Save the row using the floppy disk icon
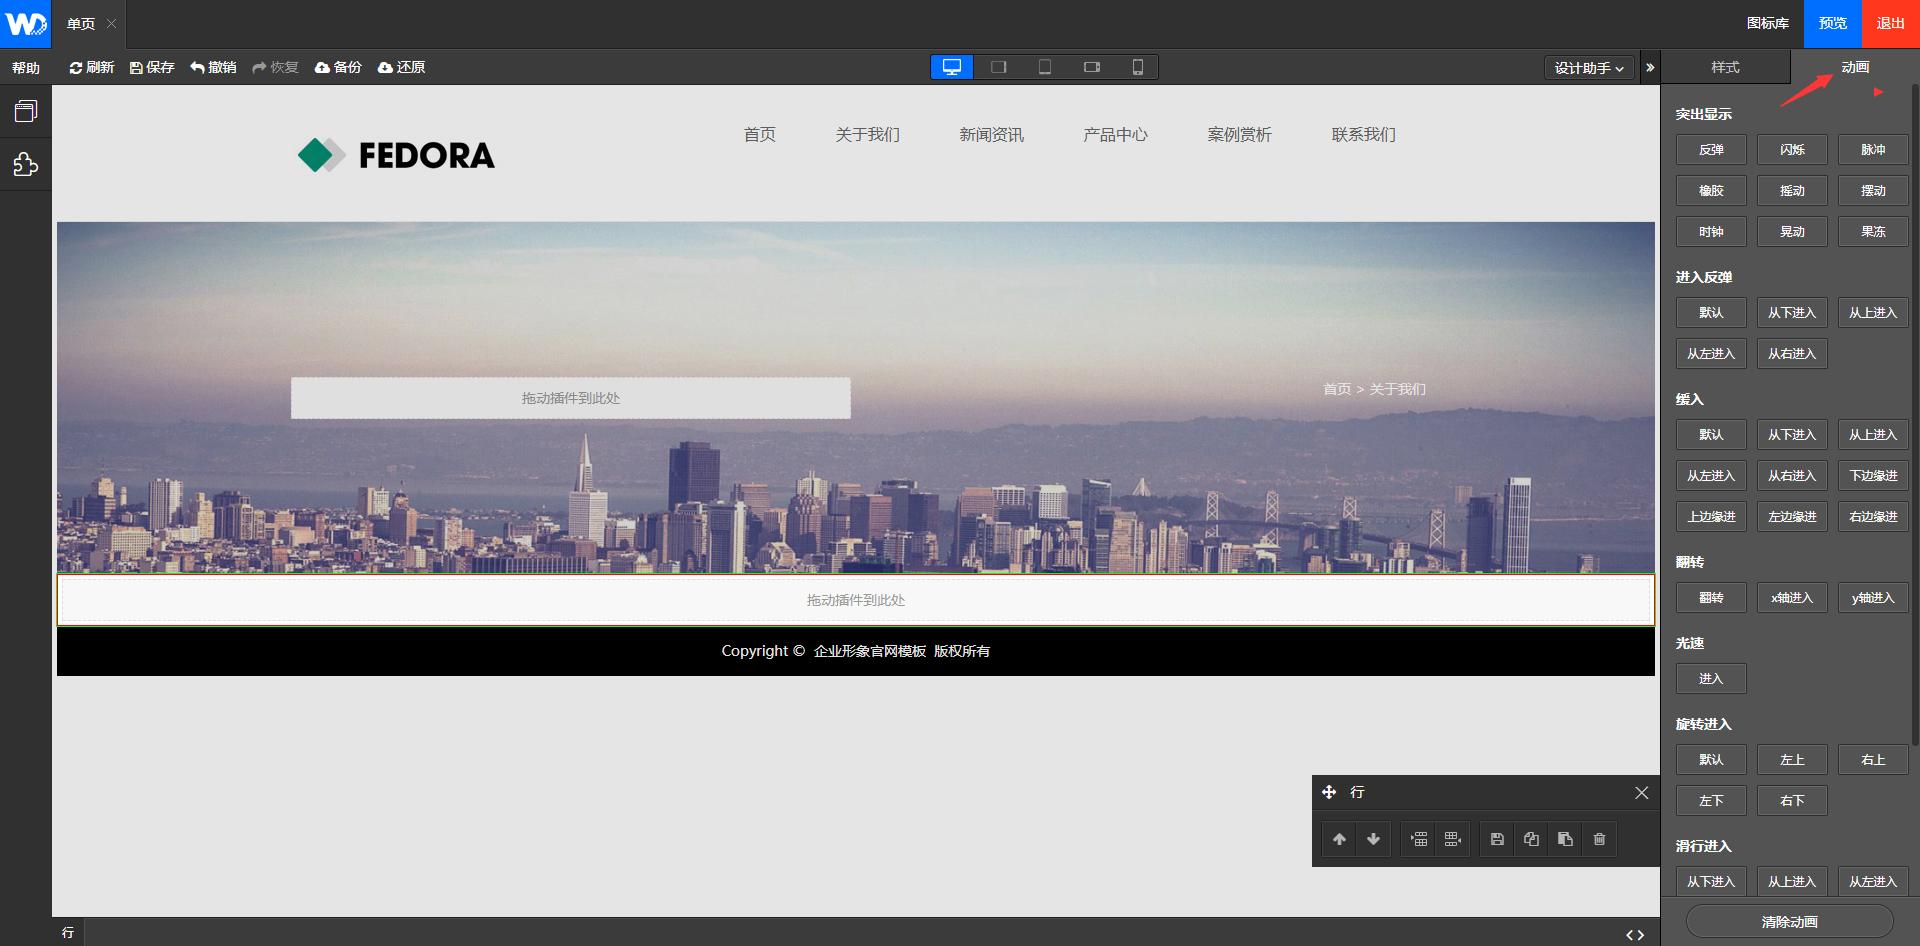The height and width of the screenshot is (946, 1920). 1497,839
